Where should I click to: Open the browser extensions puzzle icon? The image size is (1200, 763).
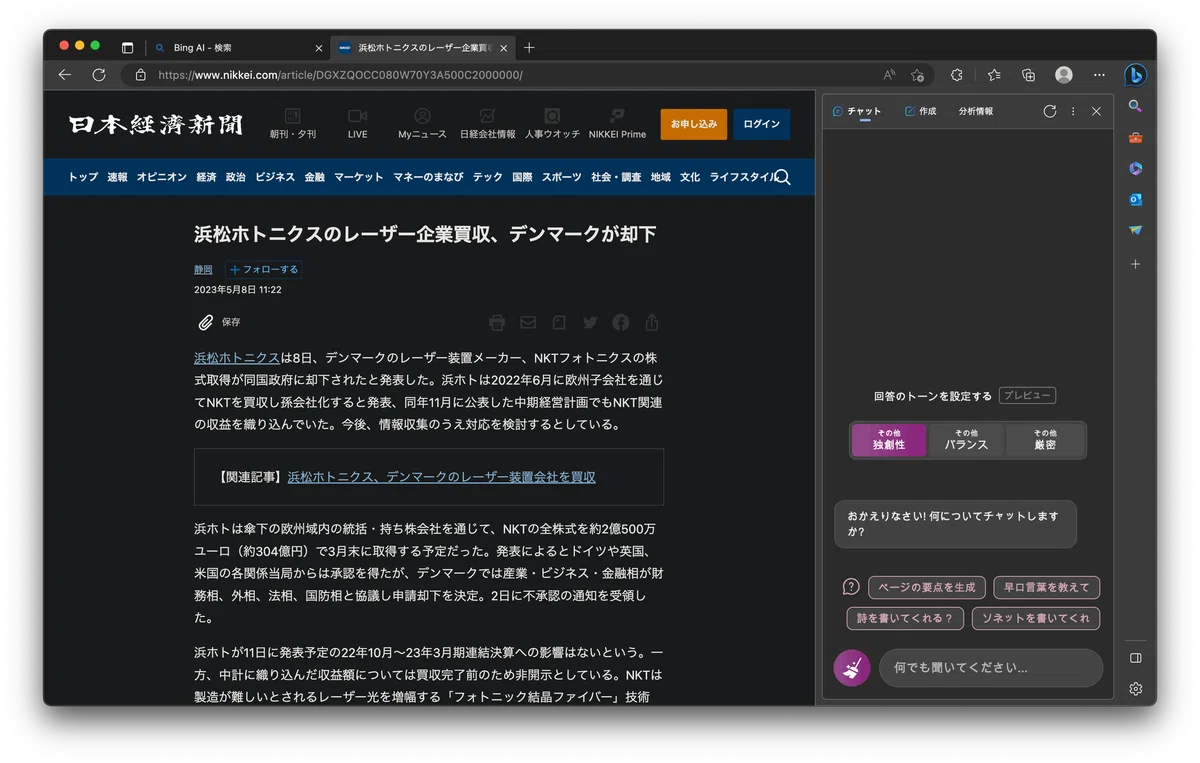click(x=957, y=75)
